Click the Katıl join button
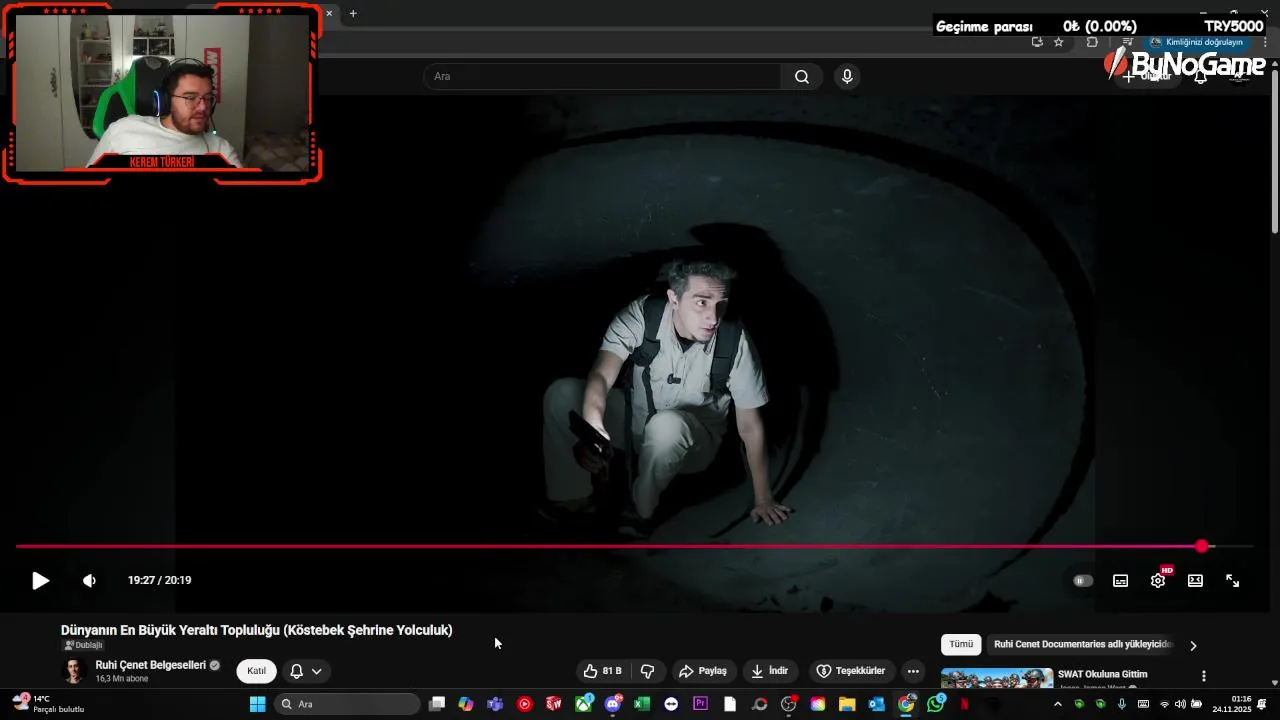 tap(257, 671)
